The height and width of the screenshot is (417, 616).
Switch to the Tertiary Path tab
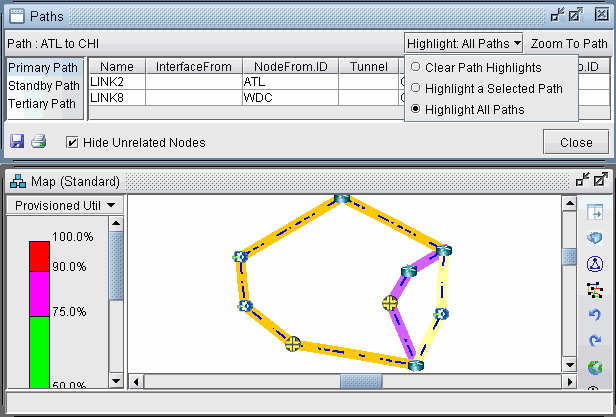[42, 104]
